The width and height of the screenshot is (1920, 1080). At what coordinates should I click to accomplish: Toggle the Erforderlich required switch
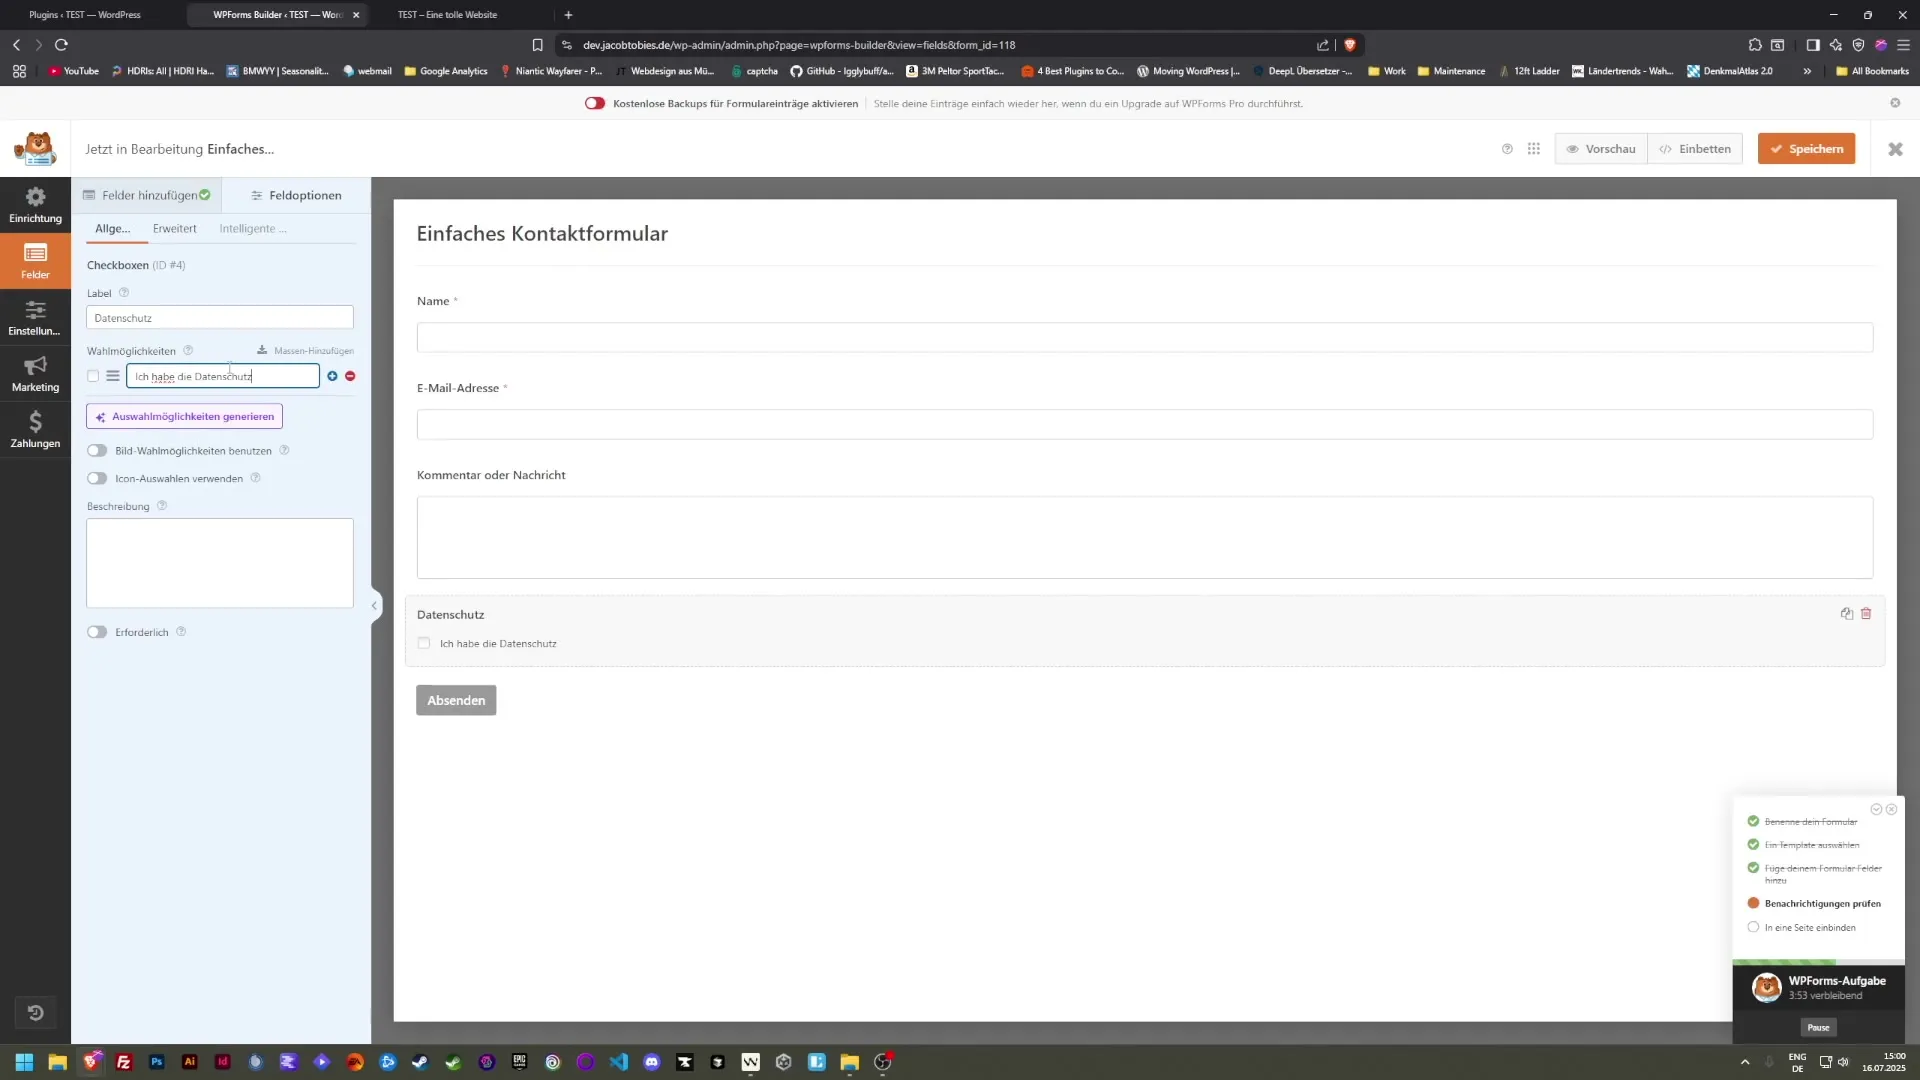click(97, 632)
